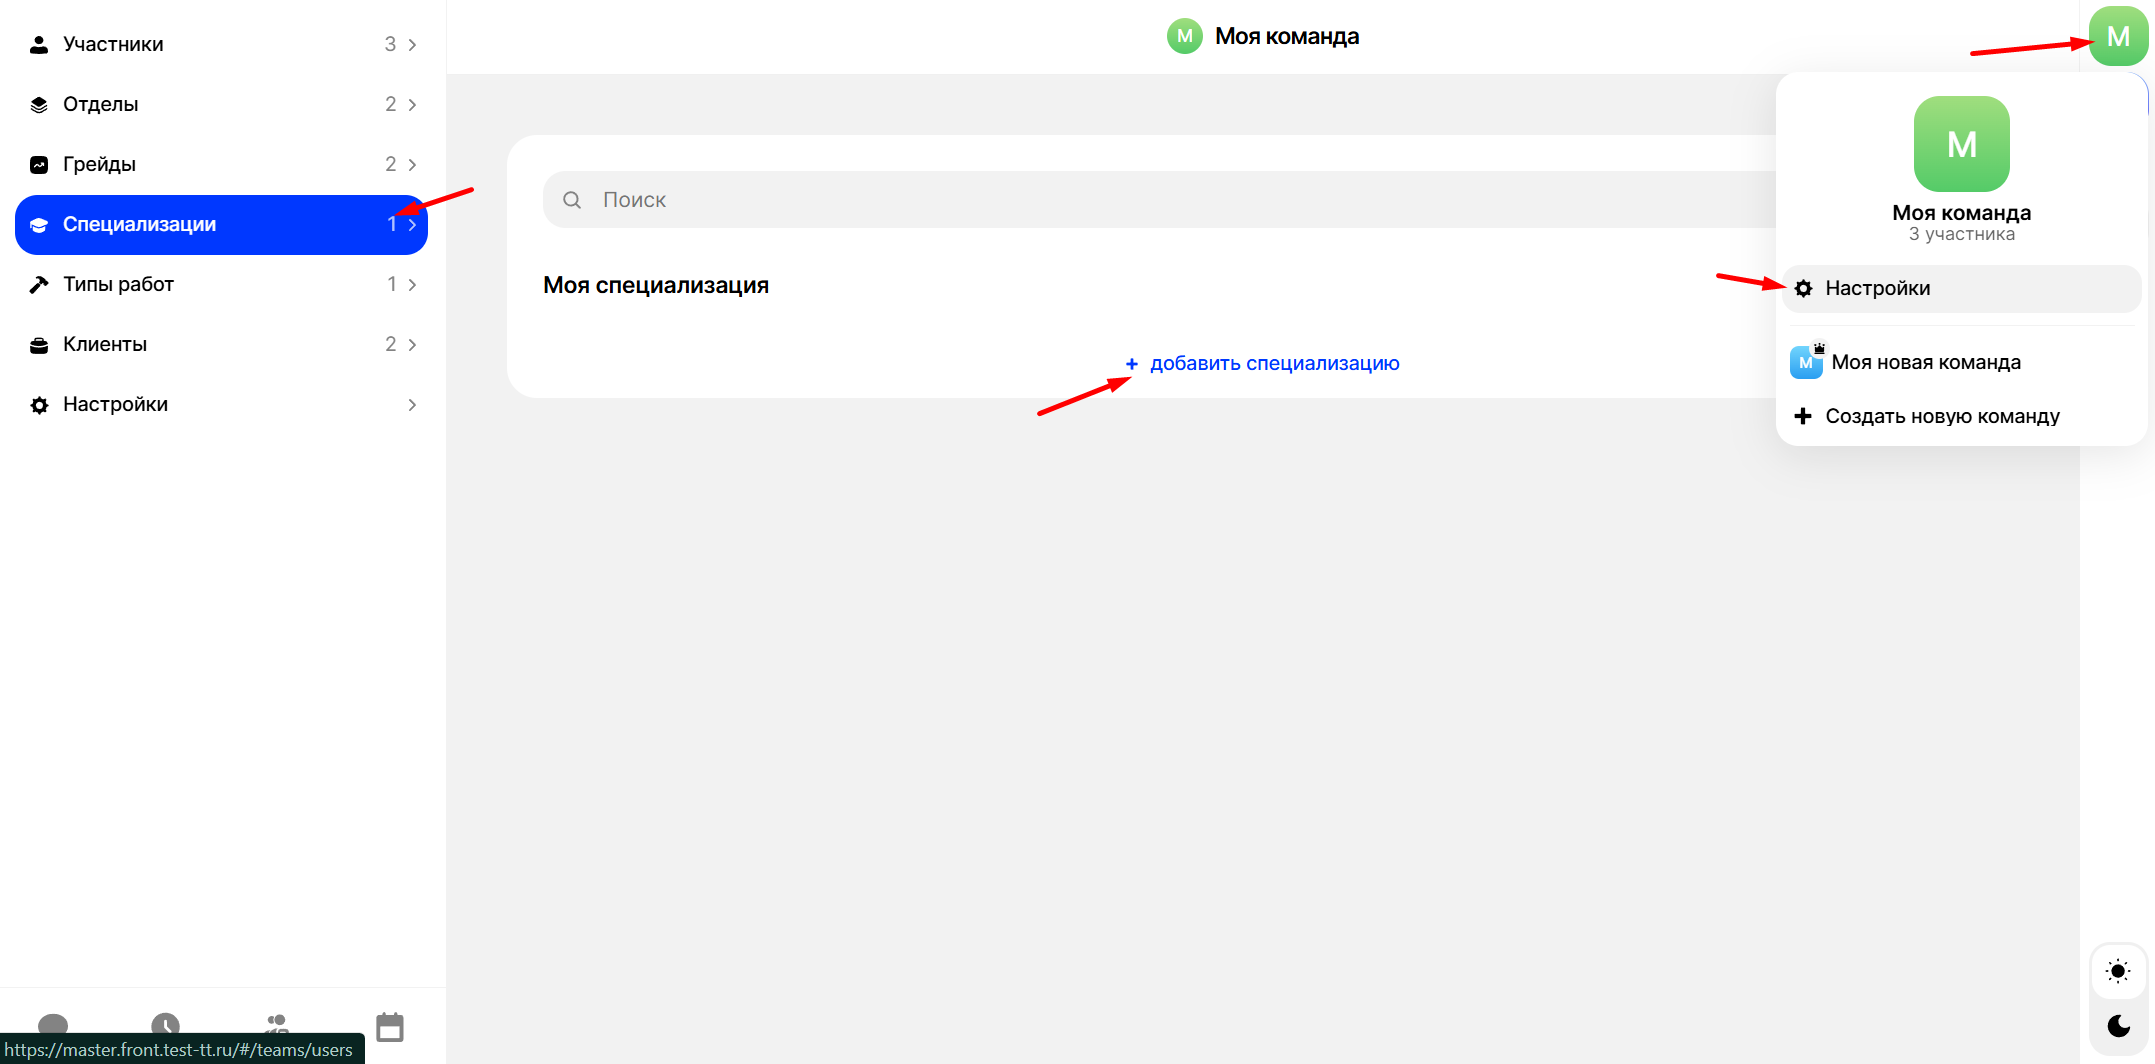Switch to dark theme with moon icon
Screen dimensions: 2155x1064
[2117, 1026]
